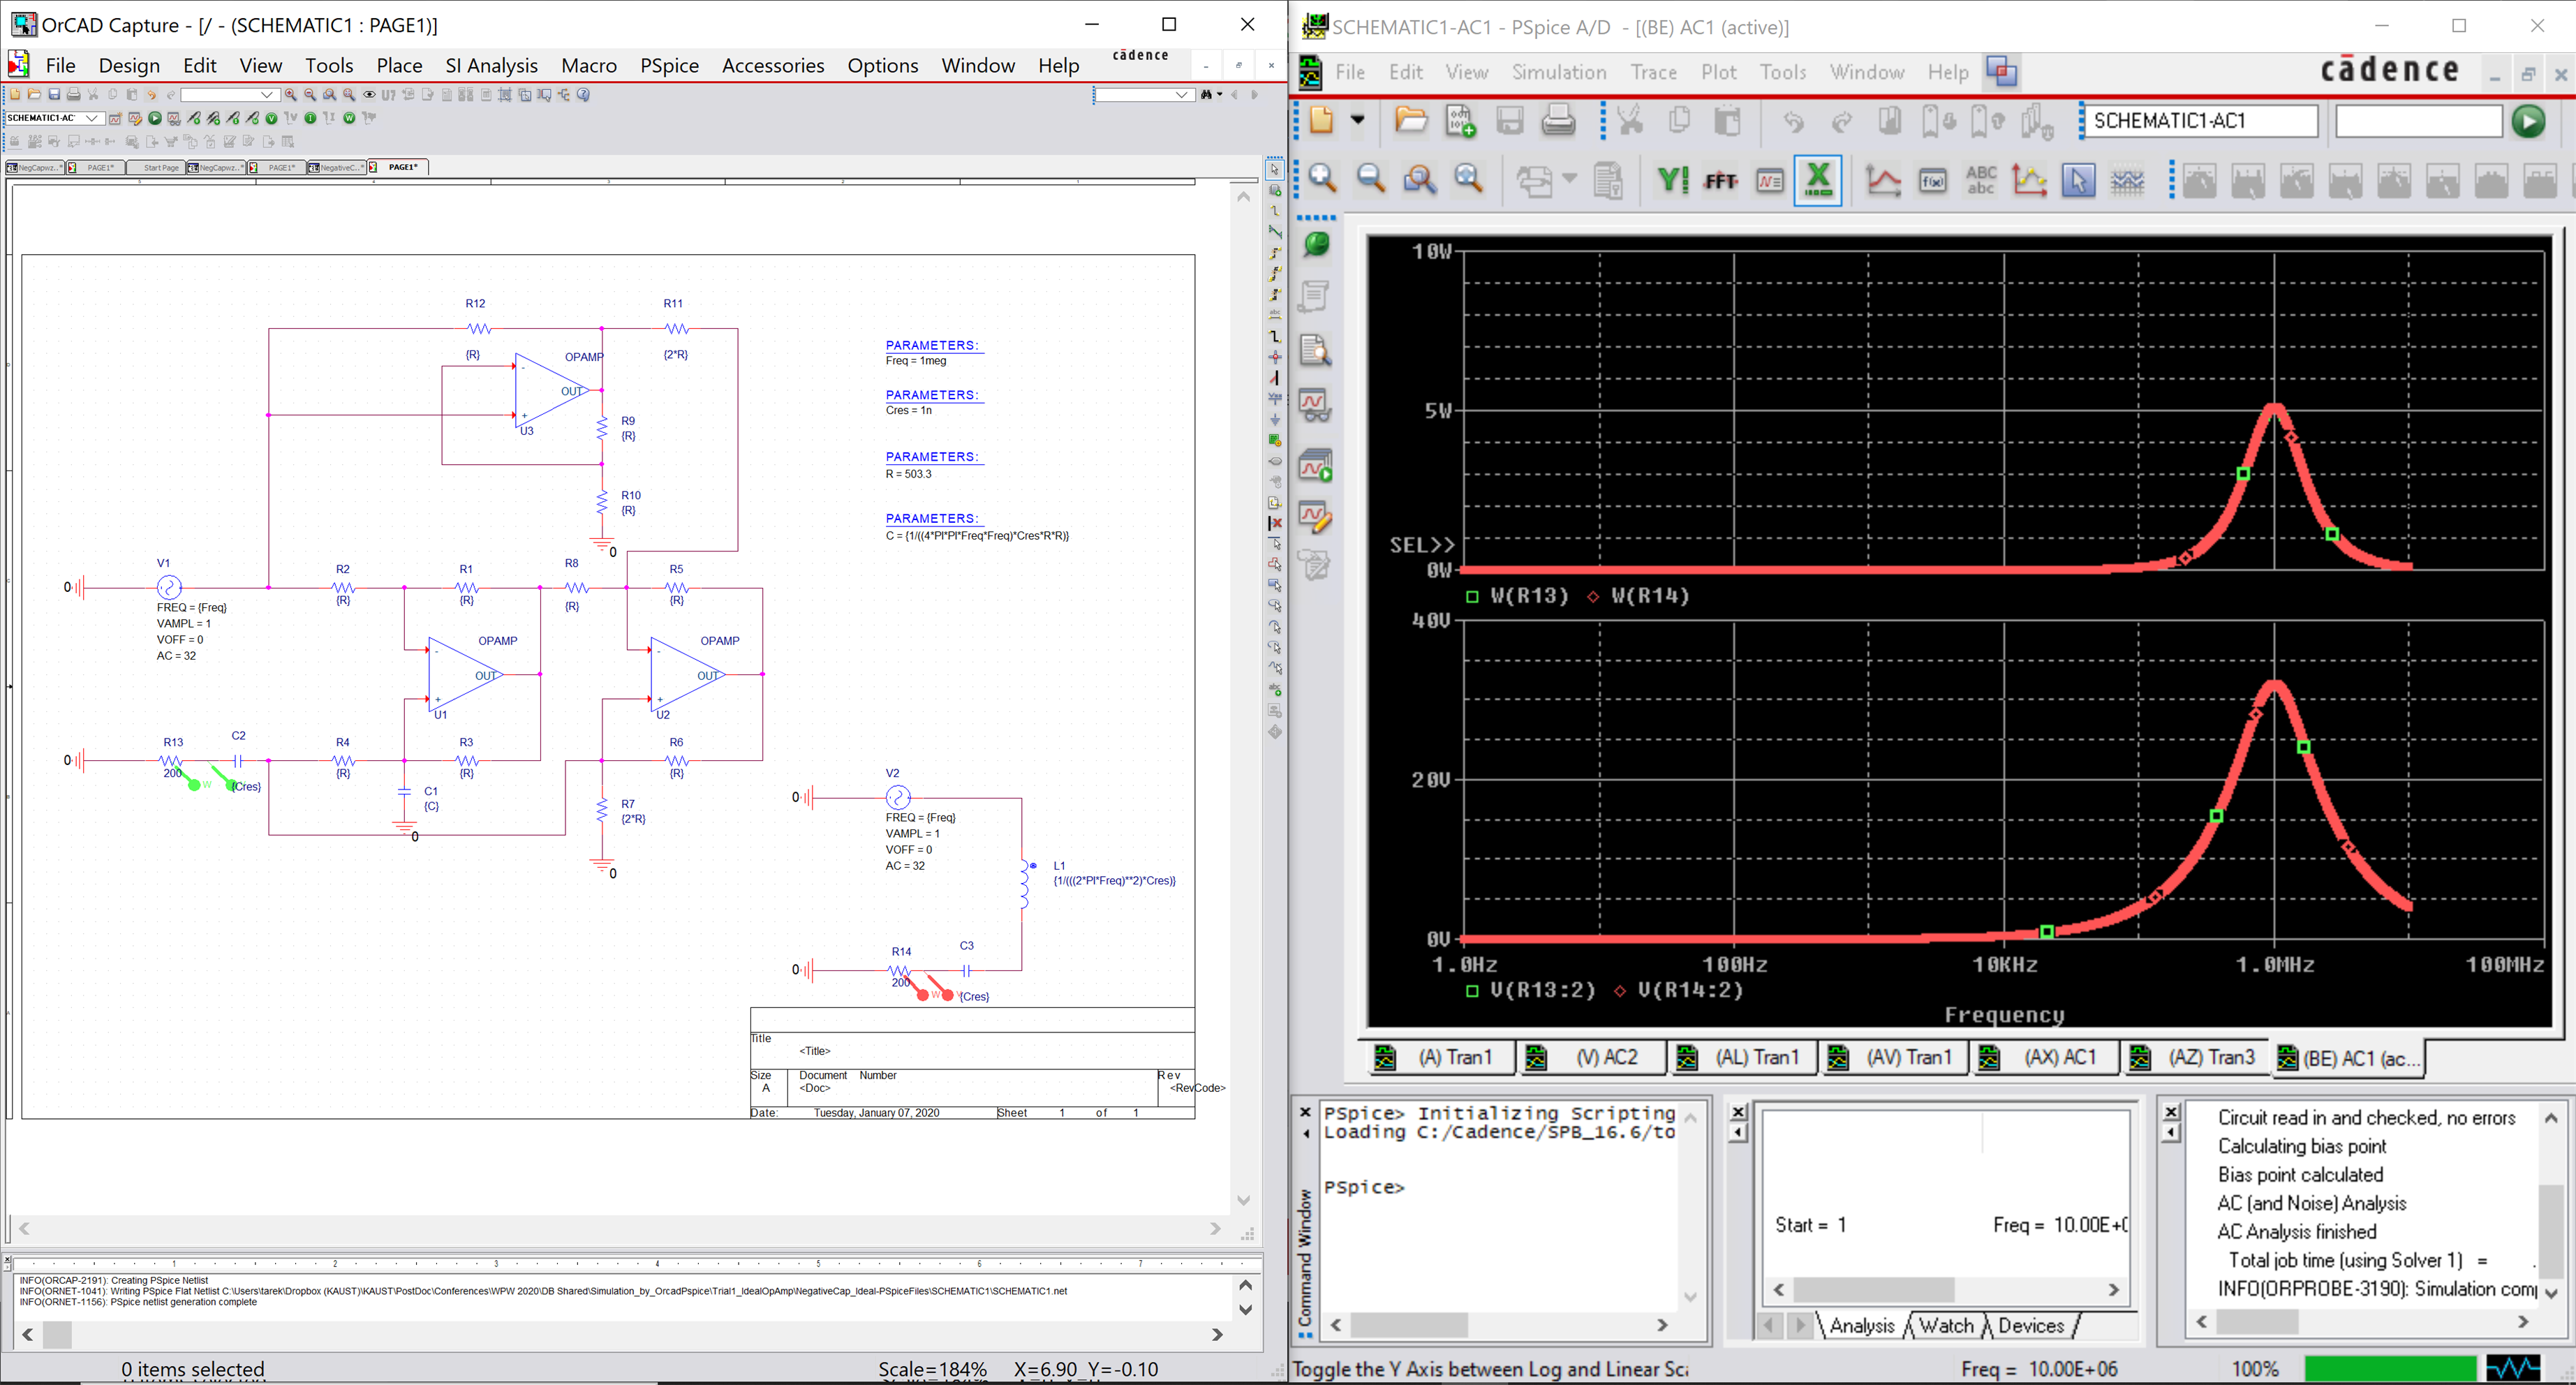The image size is (2576, 1385).
Task: Expand the New file dropdown arrow in PSpice
Action: (x=1358, y=120)
